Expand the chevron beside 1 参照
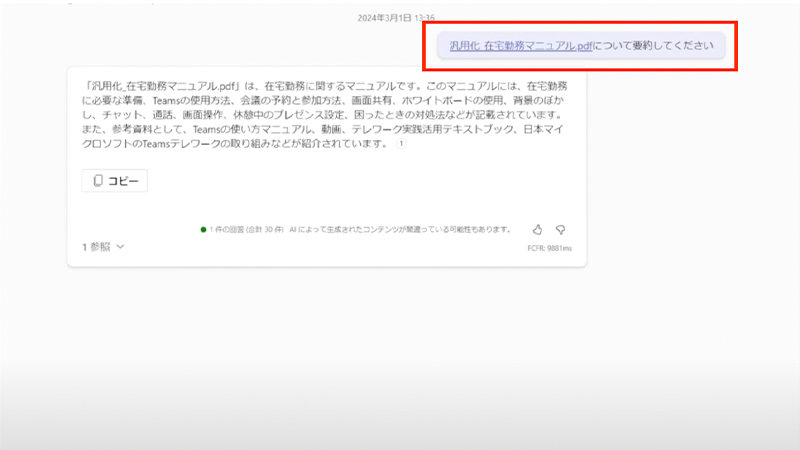Viewport: 800px width, 450px height. (x=121, y=246)
